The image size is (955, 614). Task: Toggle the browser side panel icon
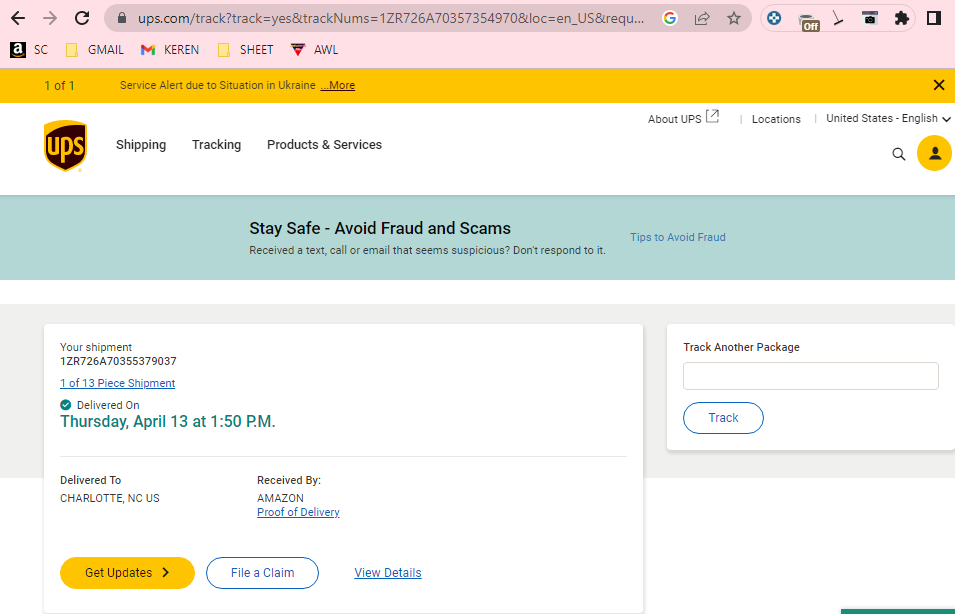click(x=934, y=18)
